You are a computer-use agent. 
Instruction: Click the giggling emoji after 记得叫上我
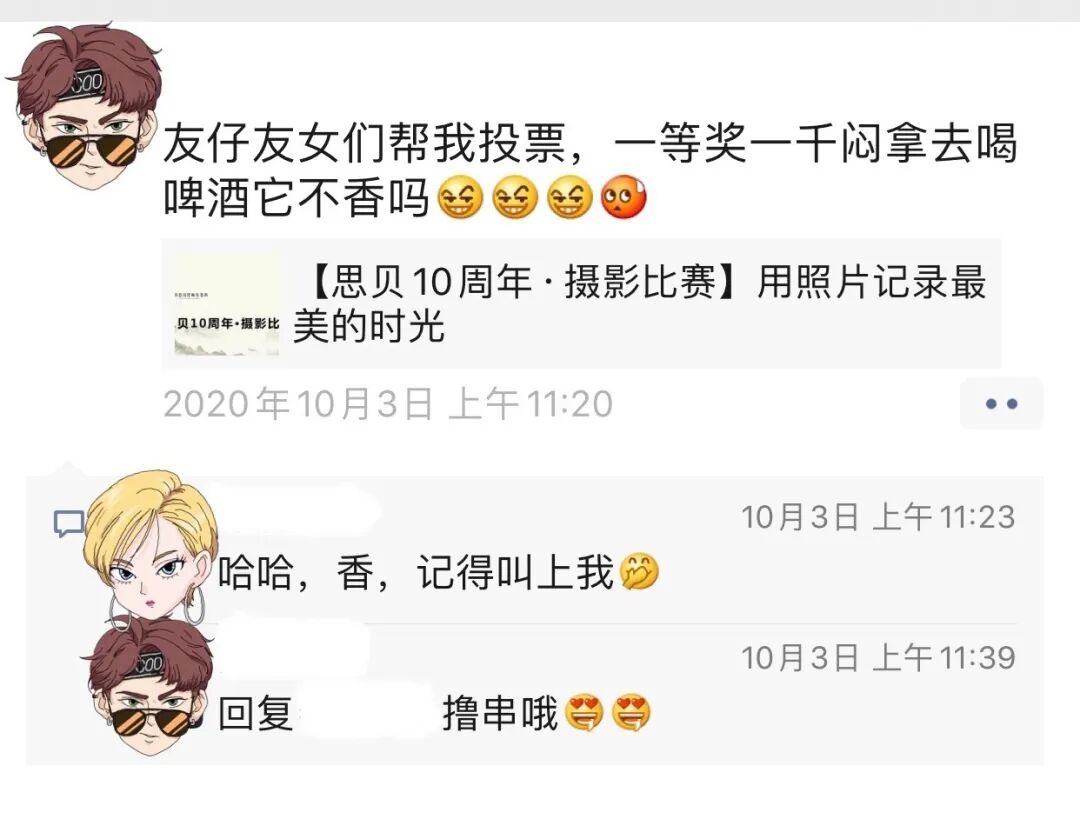(639, 573)
